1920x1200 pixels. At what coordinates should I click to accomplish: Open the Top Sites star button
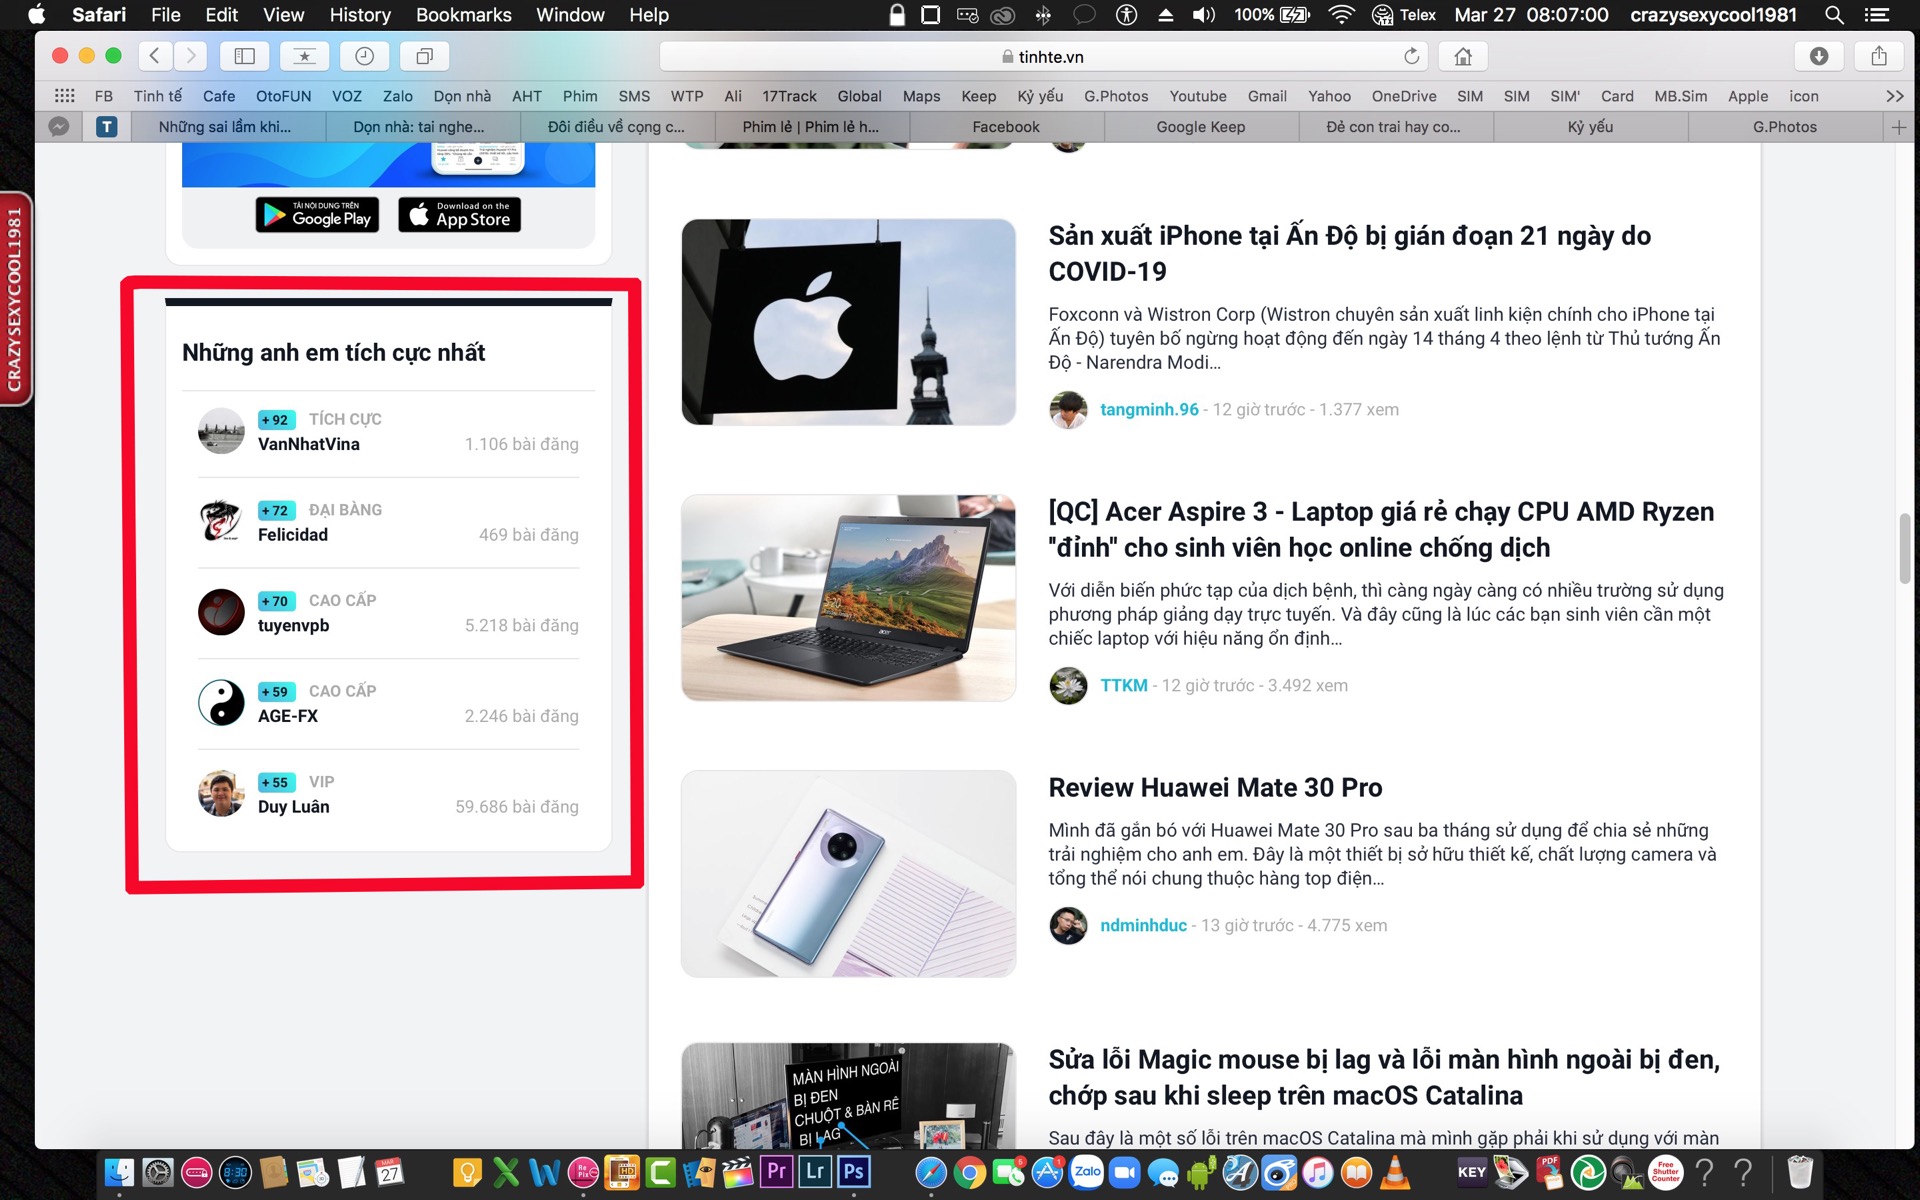[x=304, y=56]
